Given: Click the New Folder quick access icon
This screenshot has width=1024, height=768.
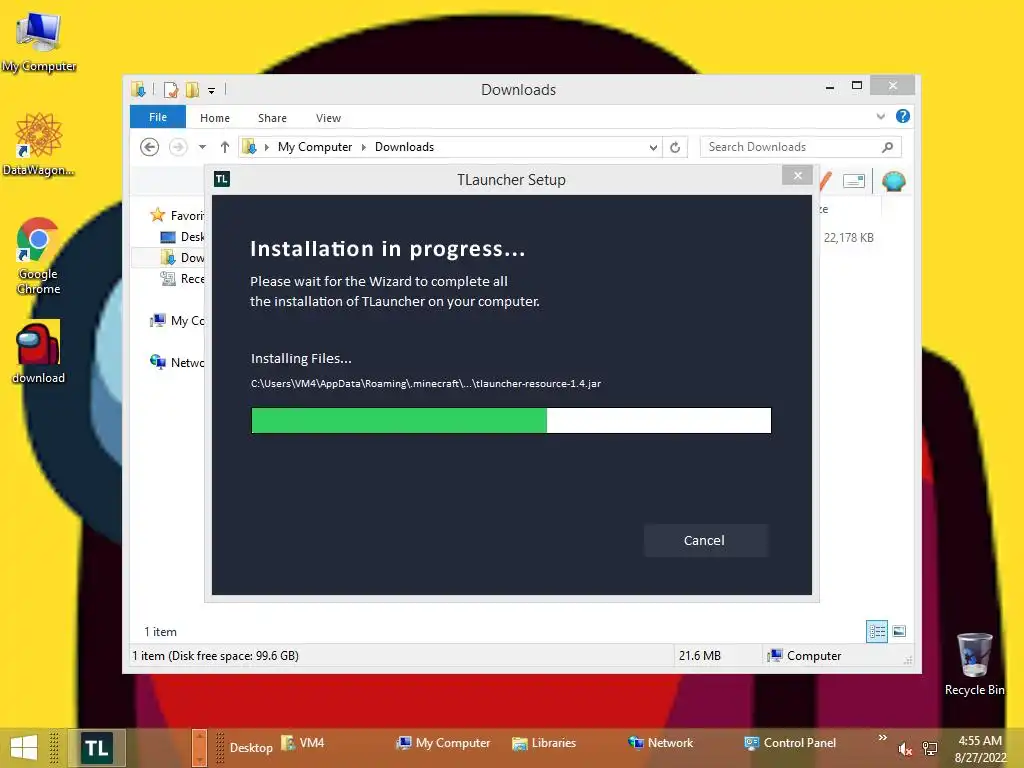Looking at the screenshot, I should click(192, 89).
